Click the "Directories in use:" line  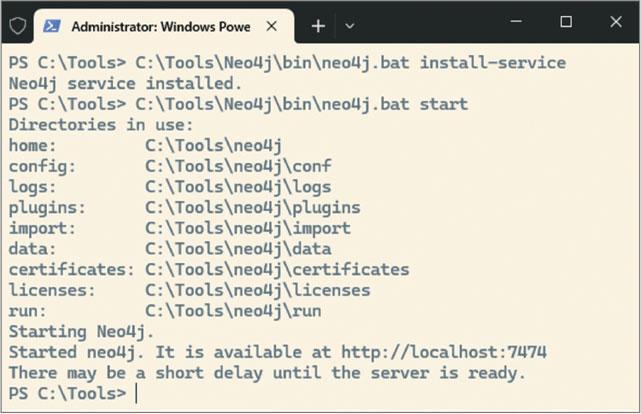[x=101, y=125]
